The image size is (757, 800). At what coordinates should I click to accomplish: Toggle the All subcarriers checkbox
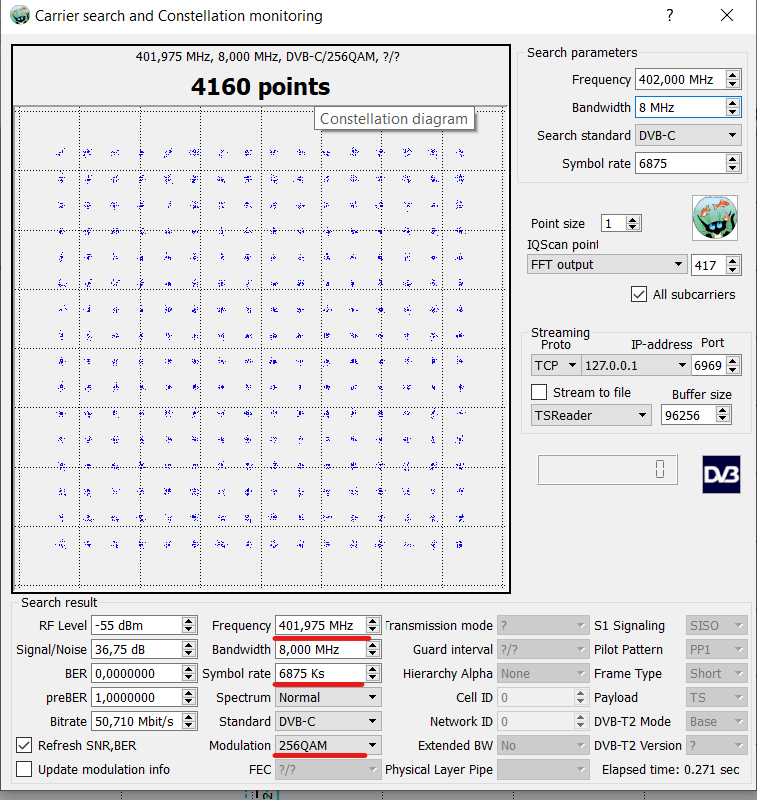[639, 294]
